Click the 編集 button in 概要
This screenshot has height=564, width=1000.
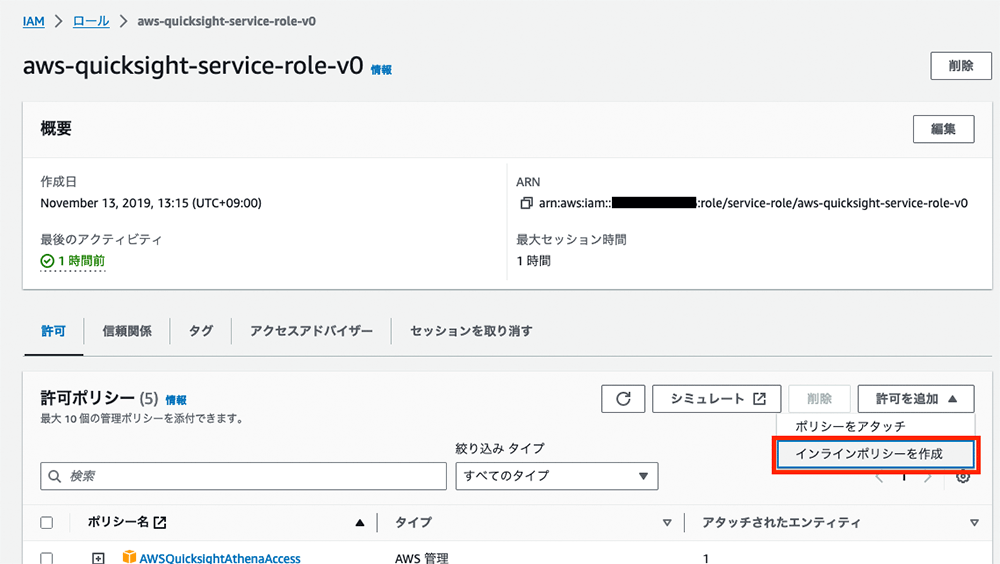point(943,129)
